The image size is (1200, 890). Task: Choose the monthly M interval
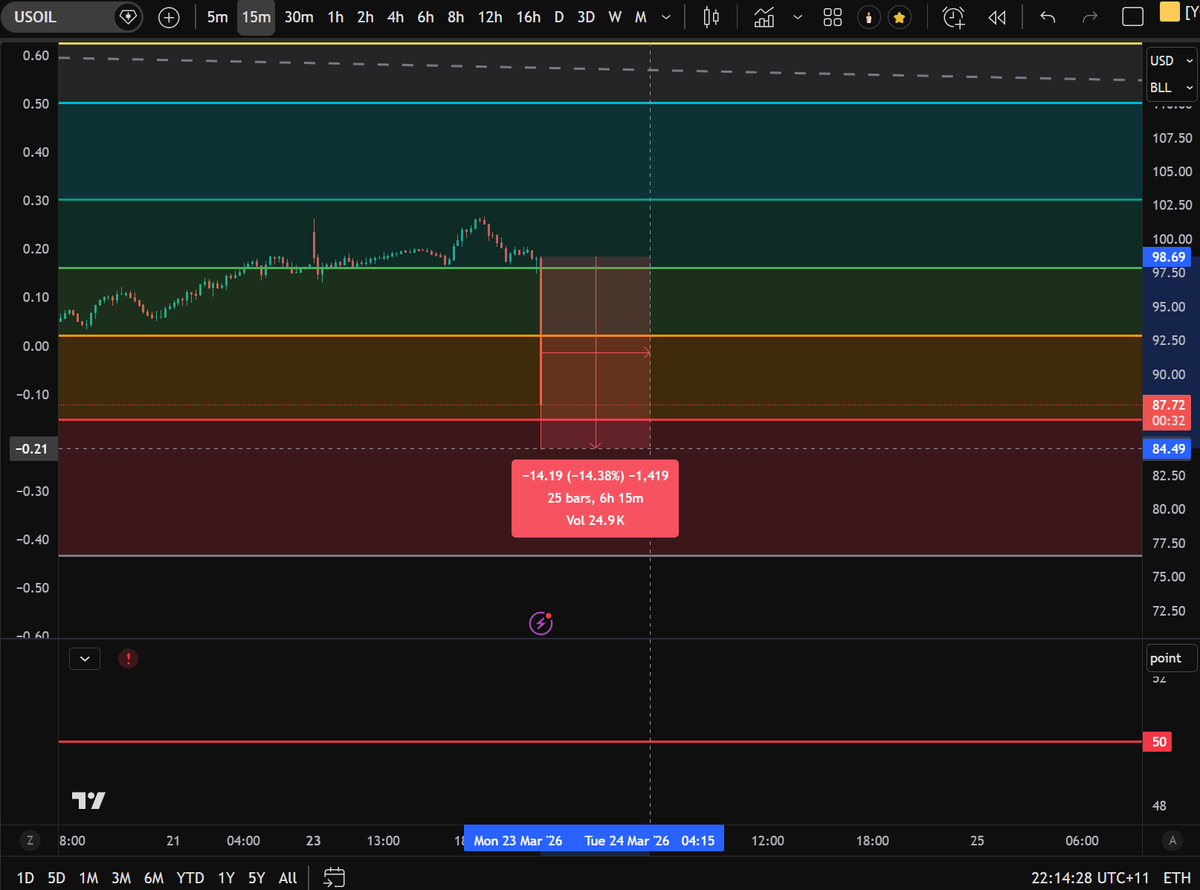pyautogui.click(x=640, y=17)
